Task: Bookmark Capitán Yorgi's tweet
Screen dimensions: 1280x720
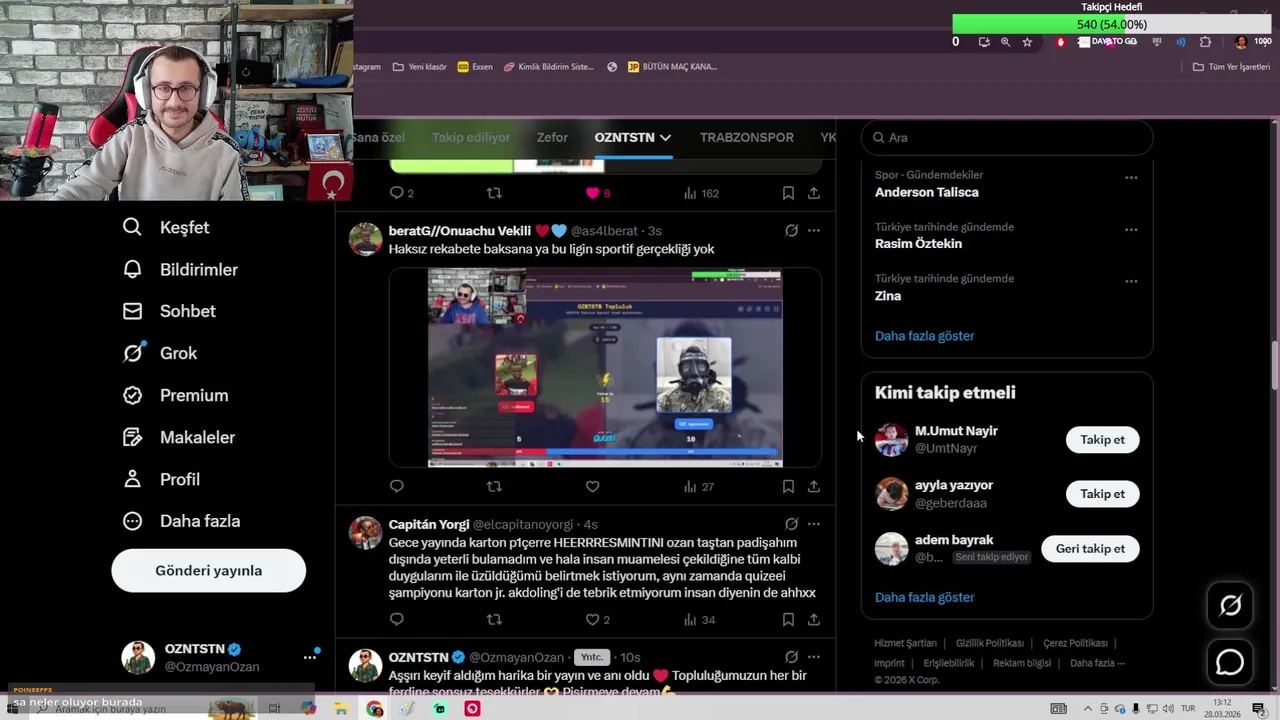Action: 788,619
